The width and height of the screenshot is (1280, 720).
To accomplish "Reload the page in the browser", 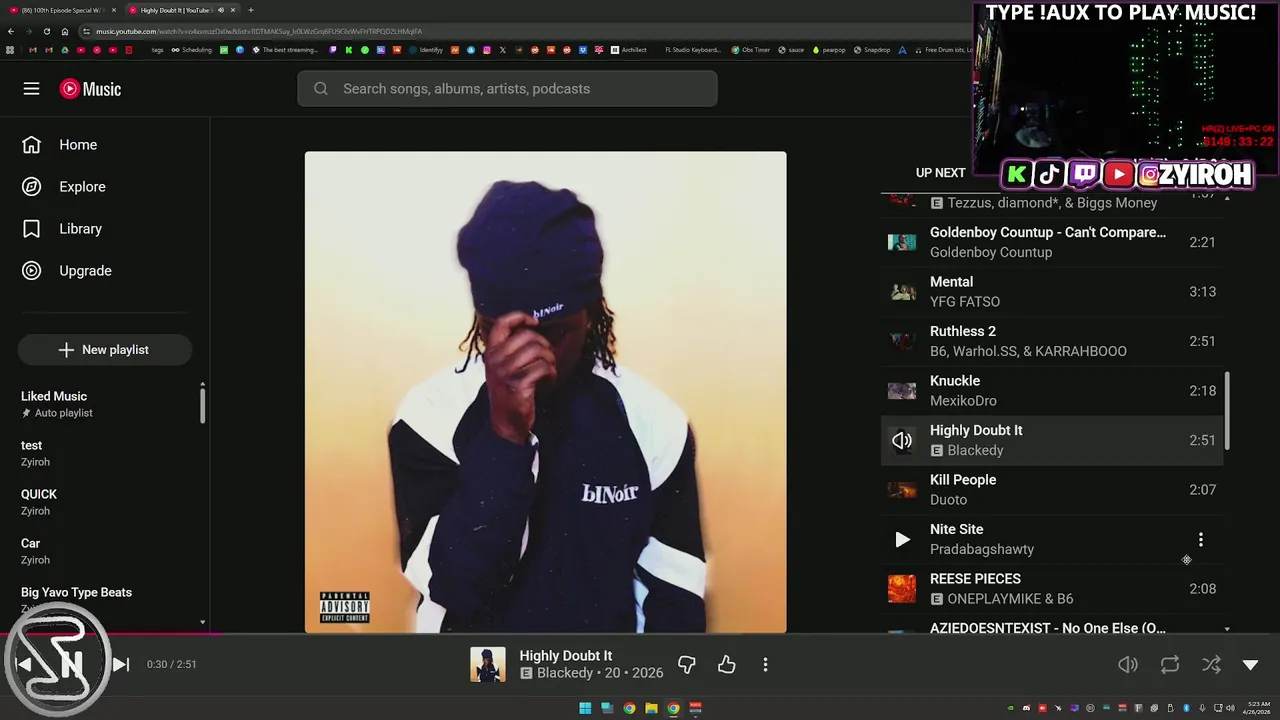I will [46, 31].
